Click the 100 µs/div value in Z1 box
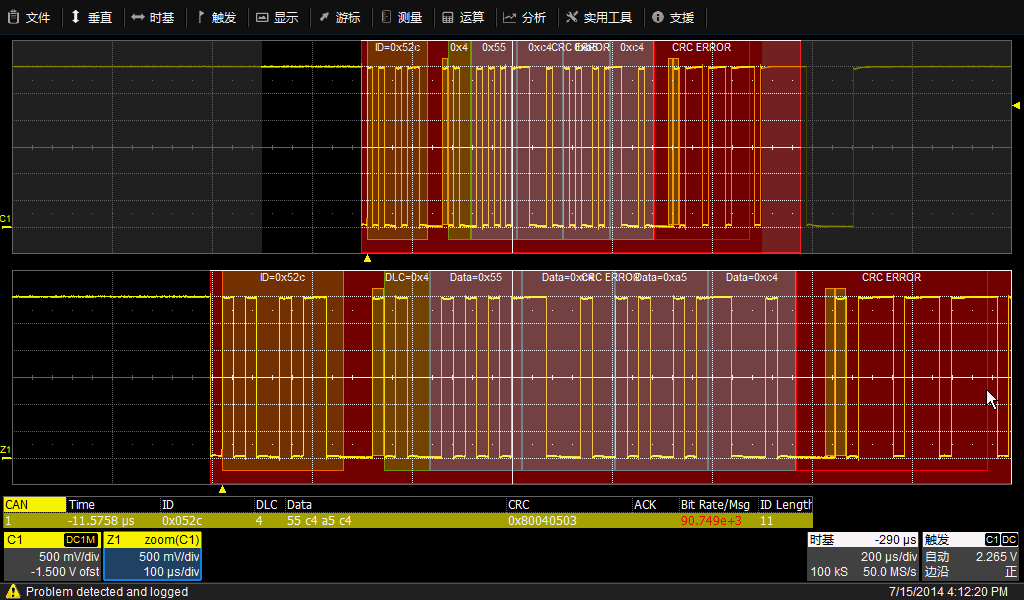1024x600 pixels. [x=172, y=572]
